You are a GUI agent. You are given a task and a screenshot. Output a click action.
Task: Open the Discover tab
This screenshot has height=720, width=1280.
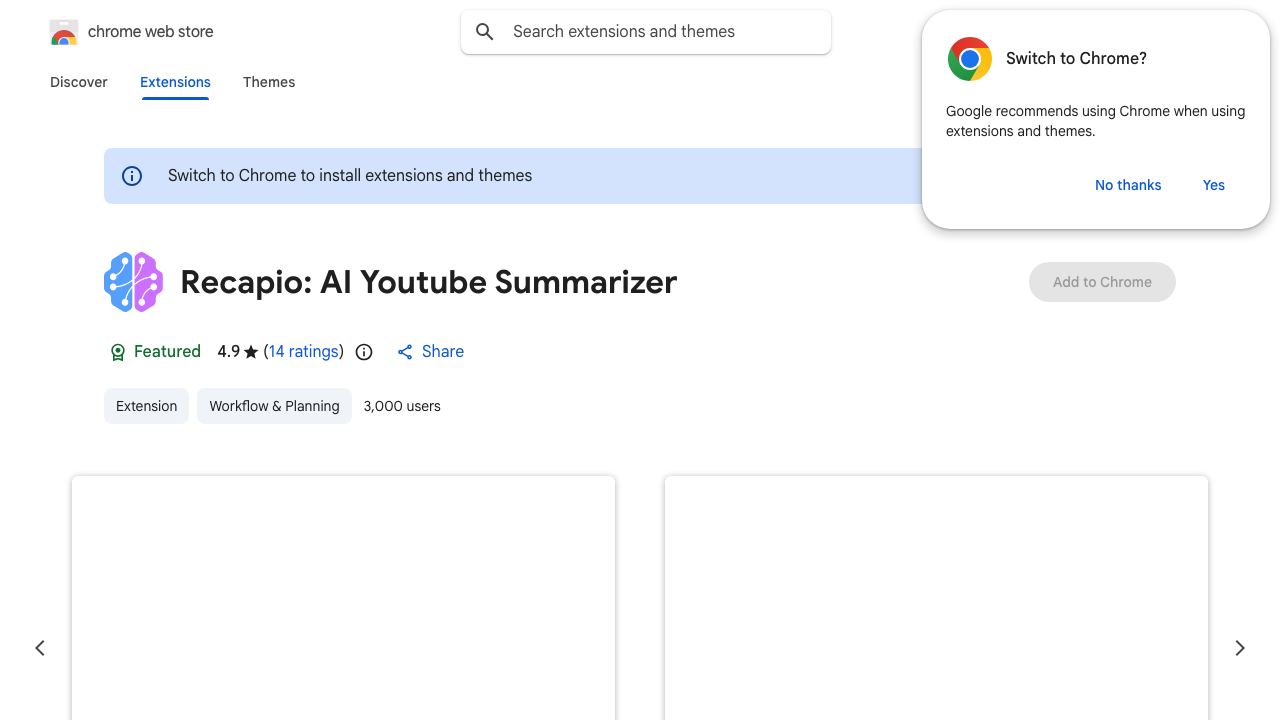coord(79,82)
